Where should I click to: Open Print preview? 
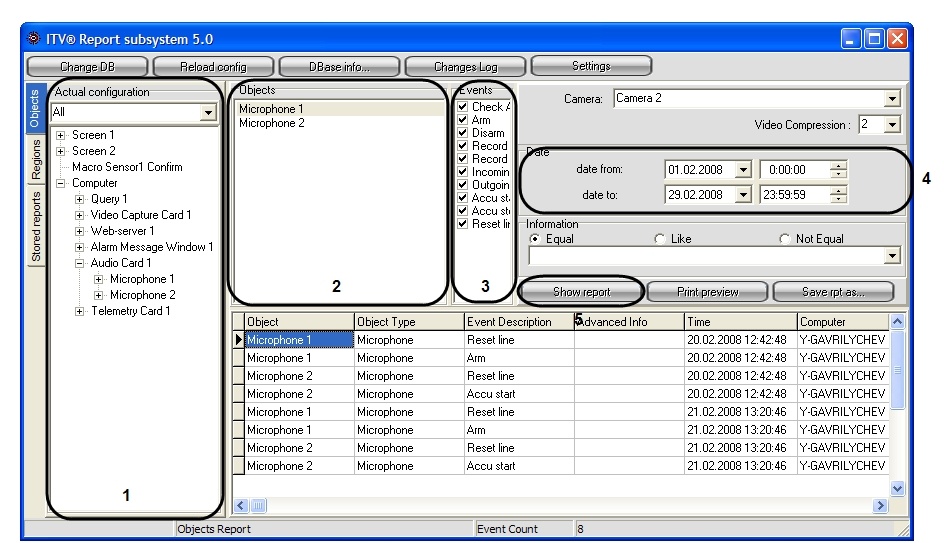point(706,292)
